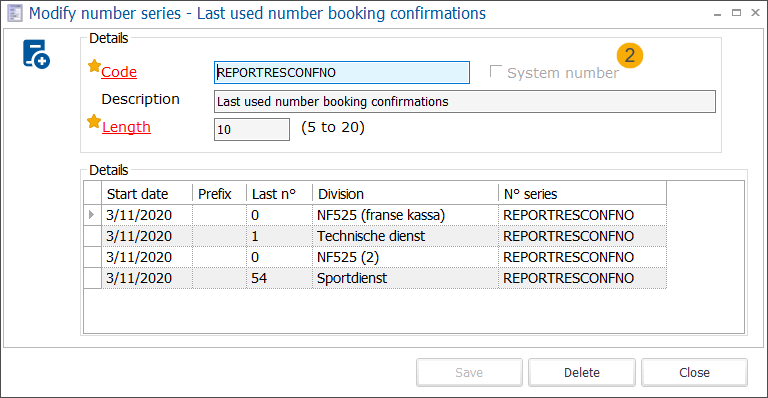The width and height of the screenshot is (768, 398).
Task: Click N° series cell of Technische dienst row
Action: coord(582,236)
